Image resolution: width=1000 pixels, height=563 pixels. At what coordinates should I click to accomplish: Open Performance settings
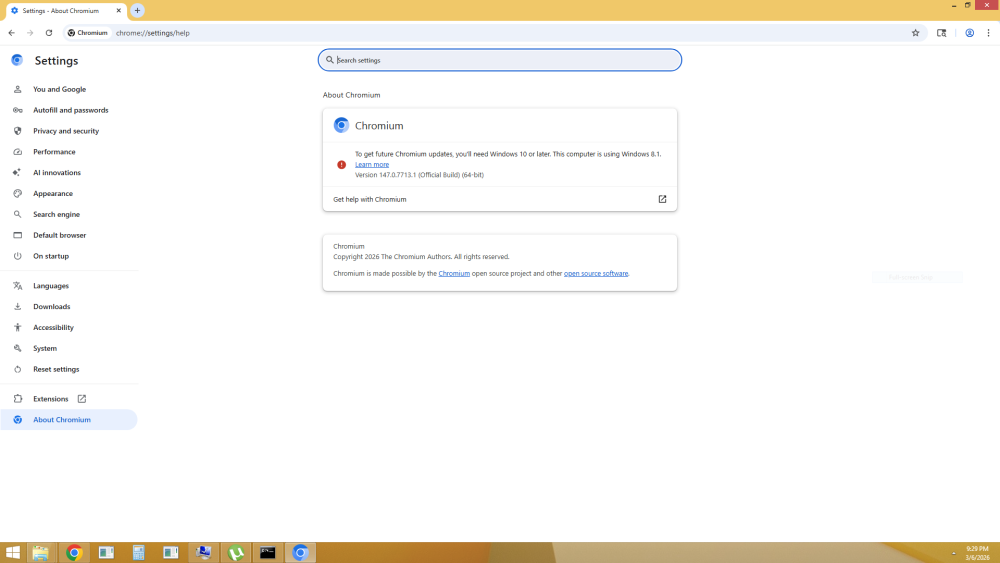pos(54,152)
